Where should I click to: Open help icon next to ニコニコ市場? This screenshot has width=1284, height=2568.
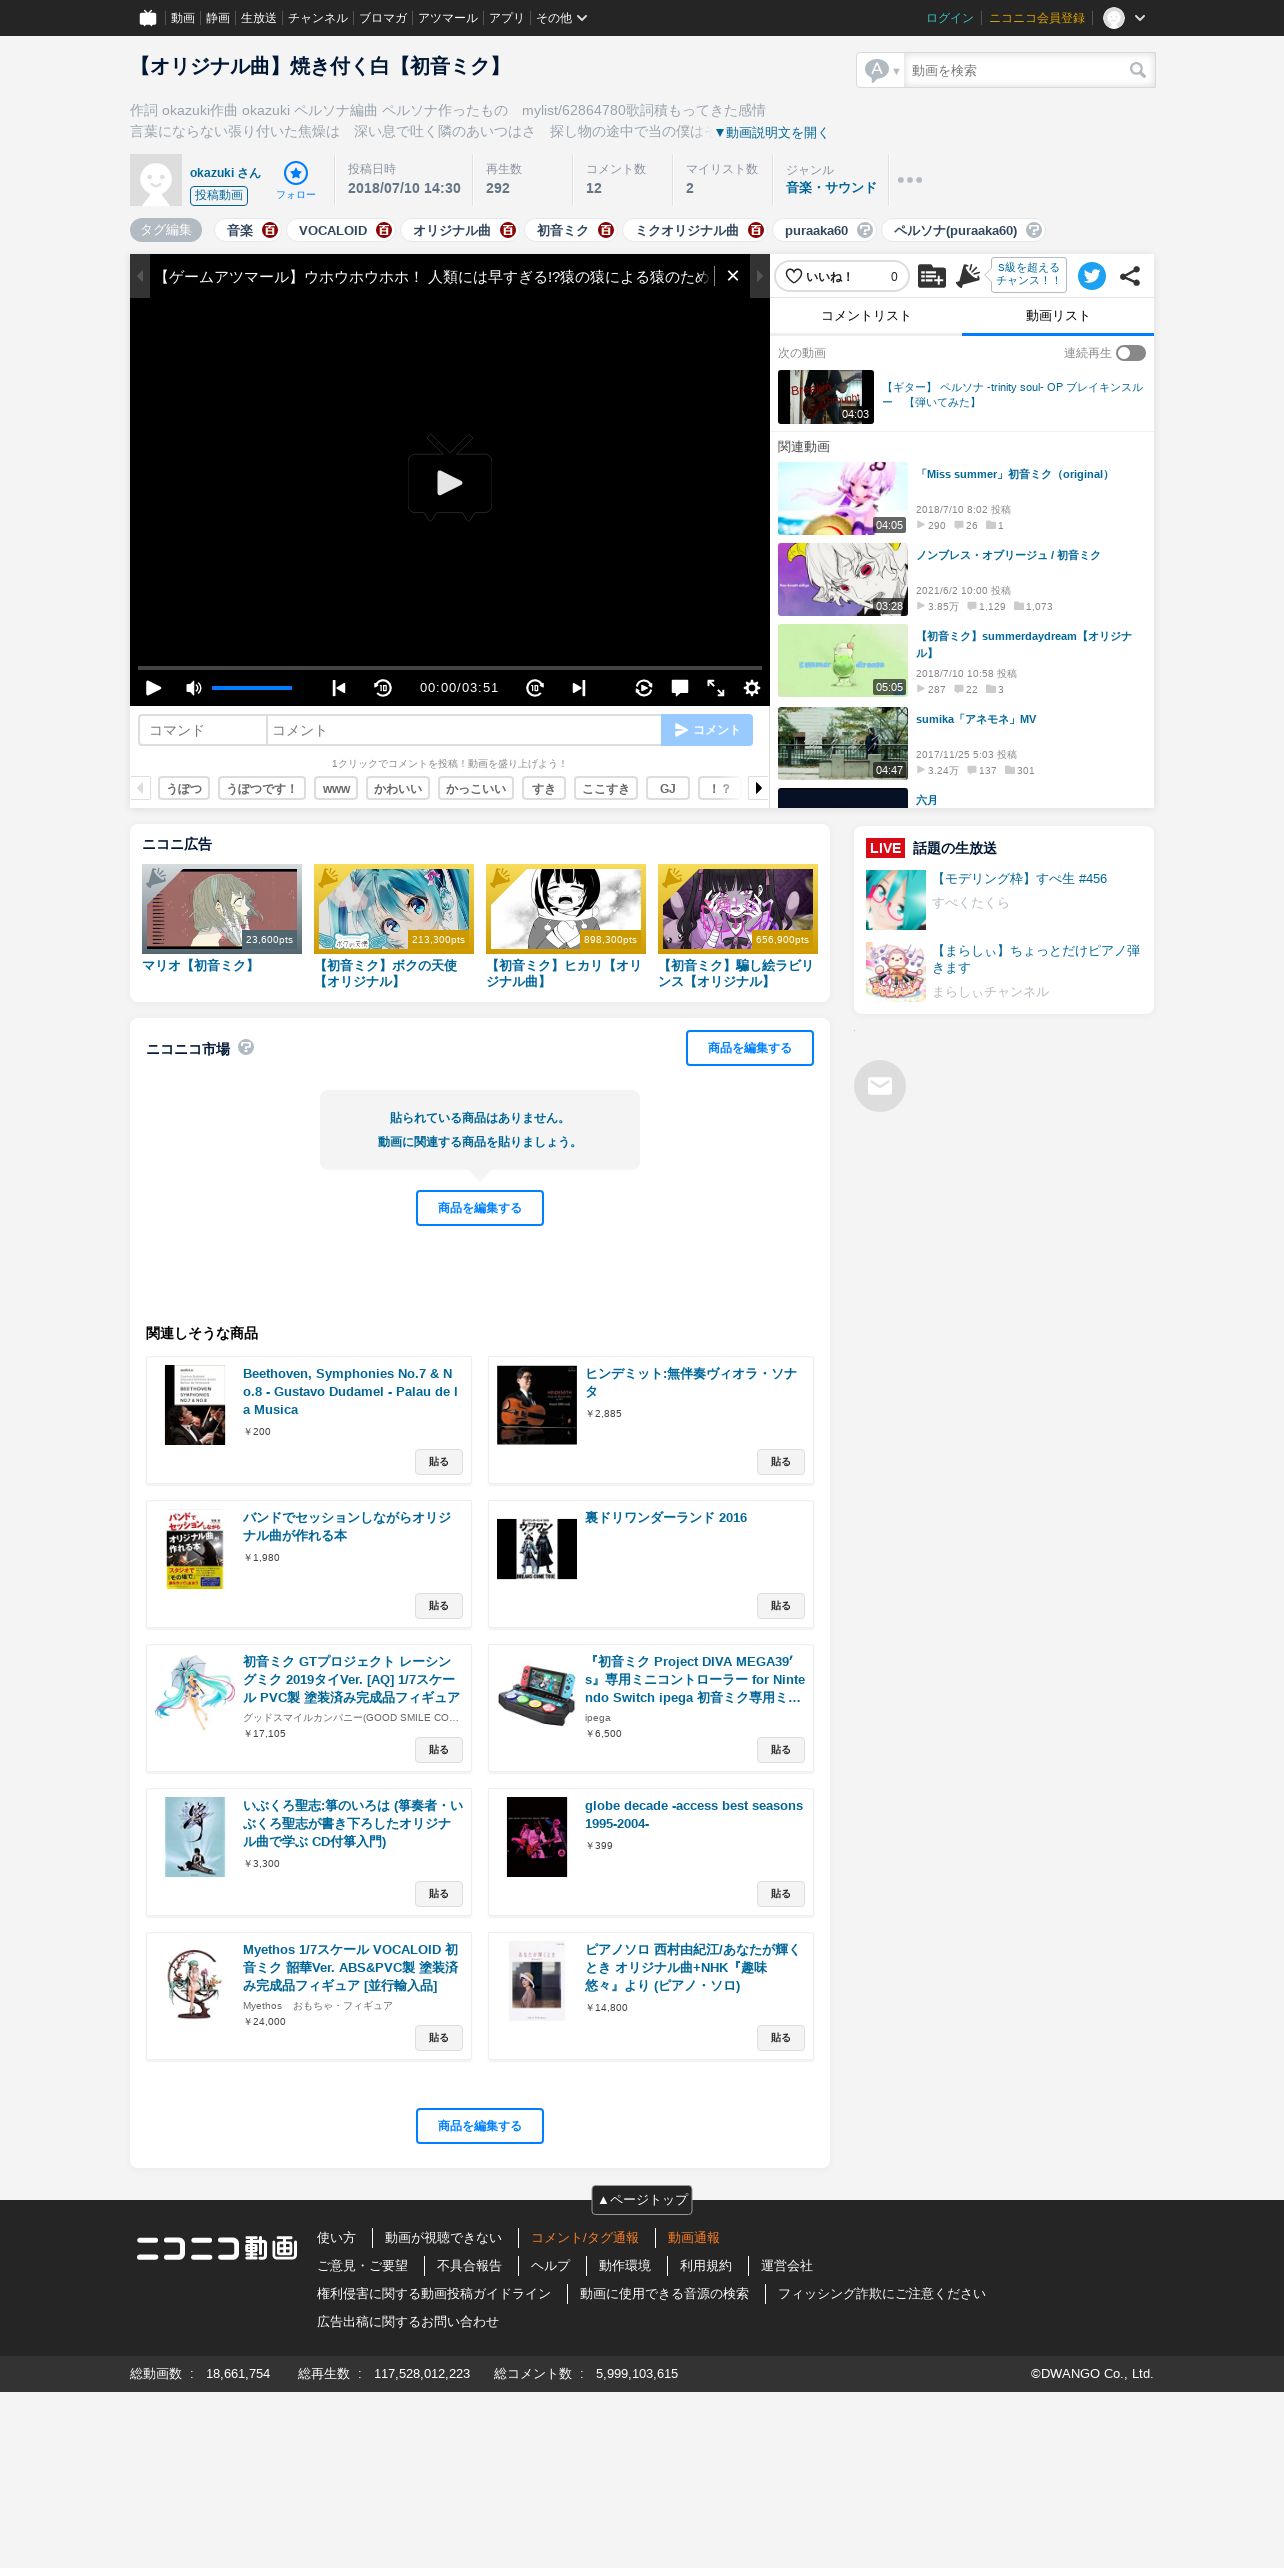pos(246,1047)
